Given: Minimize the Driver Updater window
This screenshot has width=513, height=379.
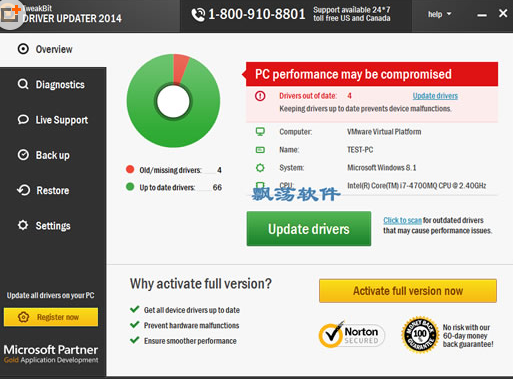Looking at the screenshot, I should (x=482, y=15).
